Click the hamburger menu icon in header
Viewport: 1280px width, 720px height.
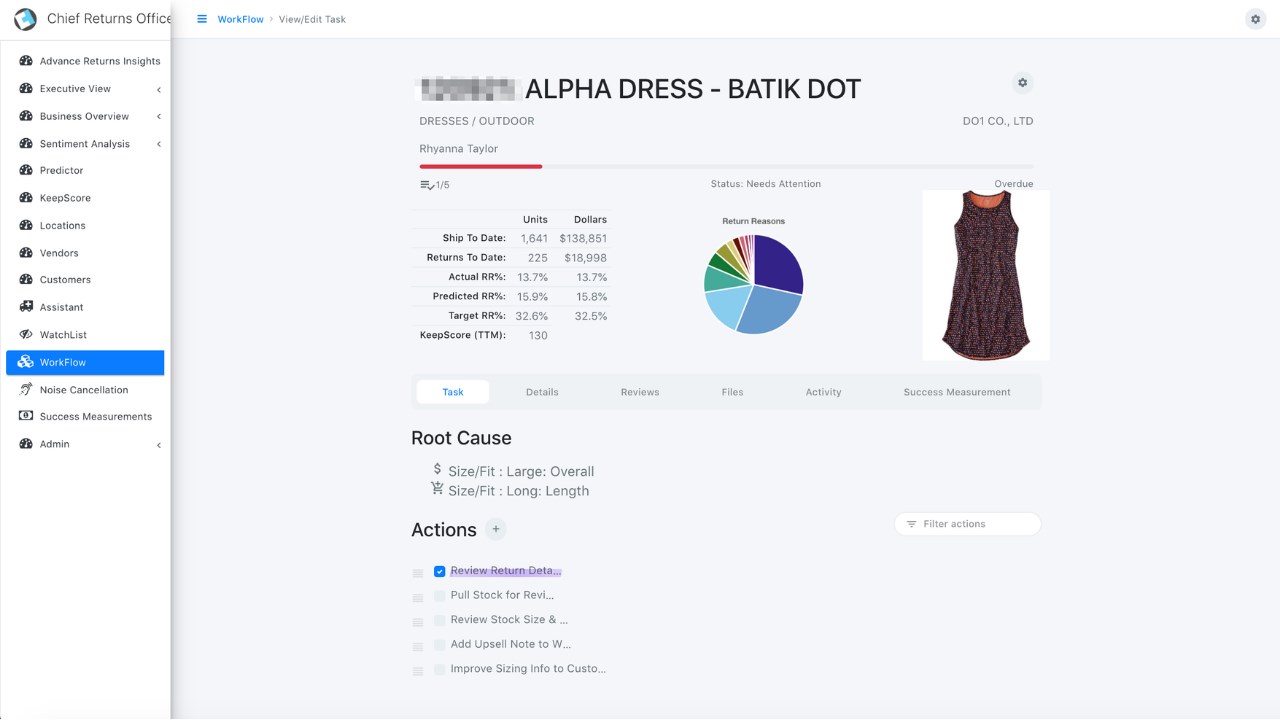[x=202, y=19]
